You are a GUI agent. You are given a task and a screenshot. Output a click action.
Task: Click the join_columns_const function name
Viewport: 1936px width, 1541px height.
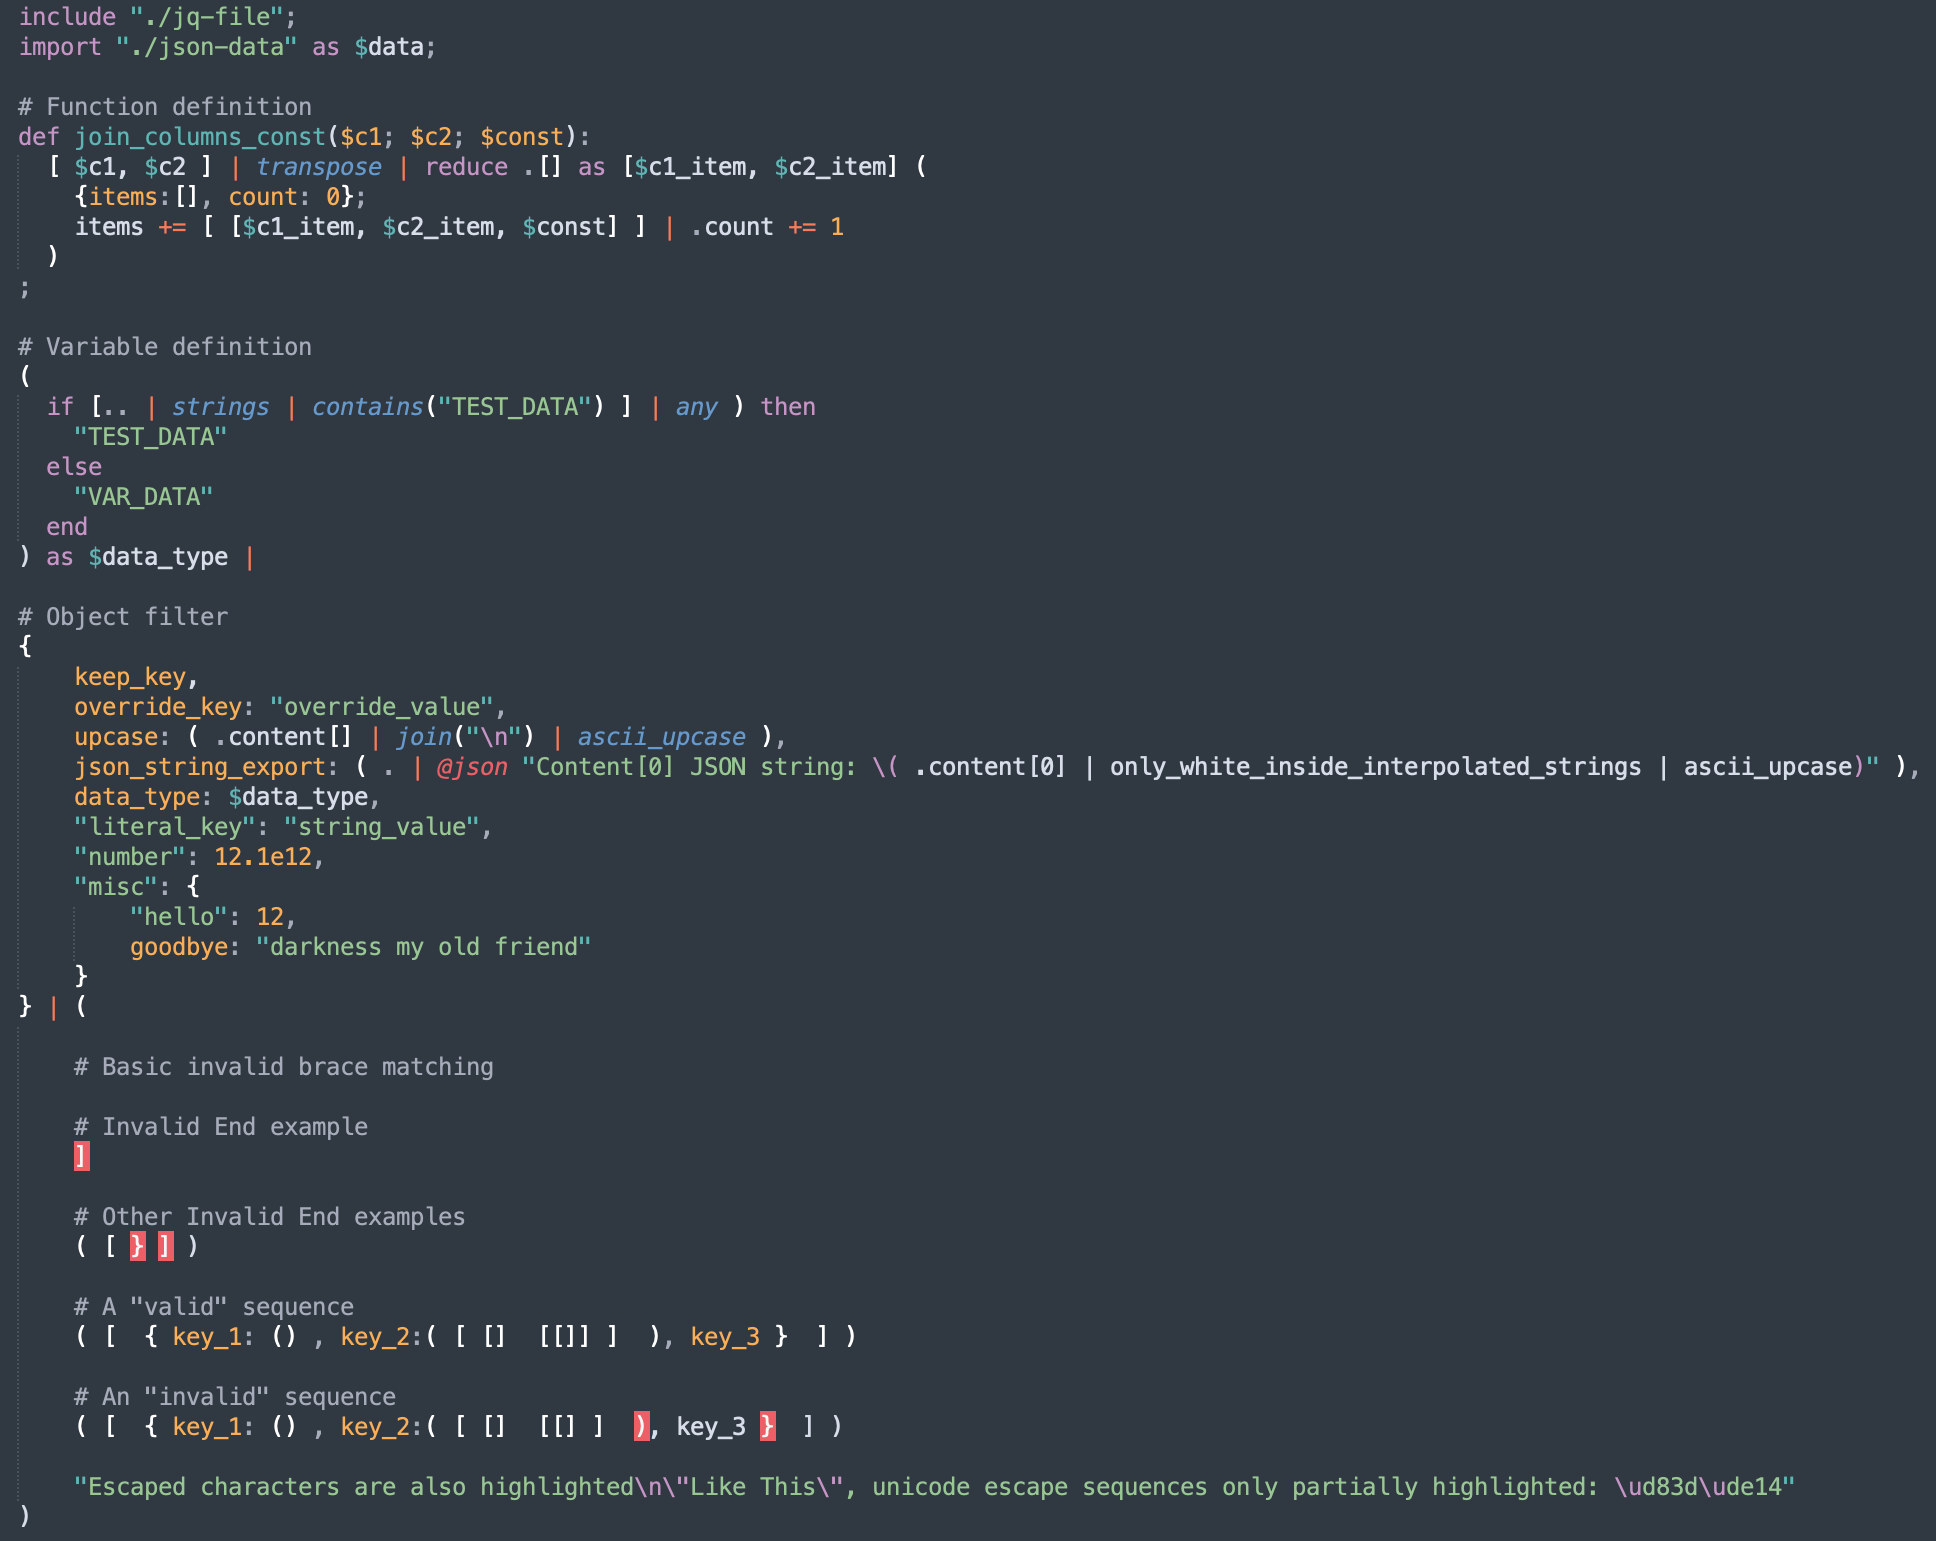[200, 137]
